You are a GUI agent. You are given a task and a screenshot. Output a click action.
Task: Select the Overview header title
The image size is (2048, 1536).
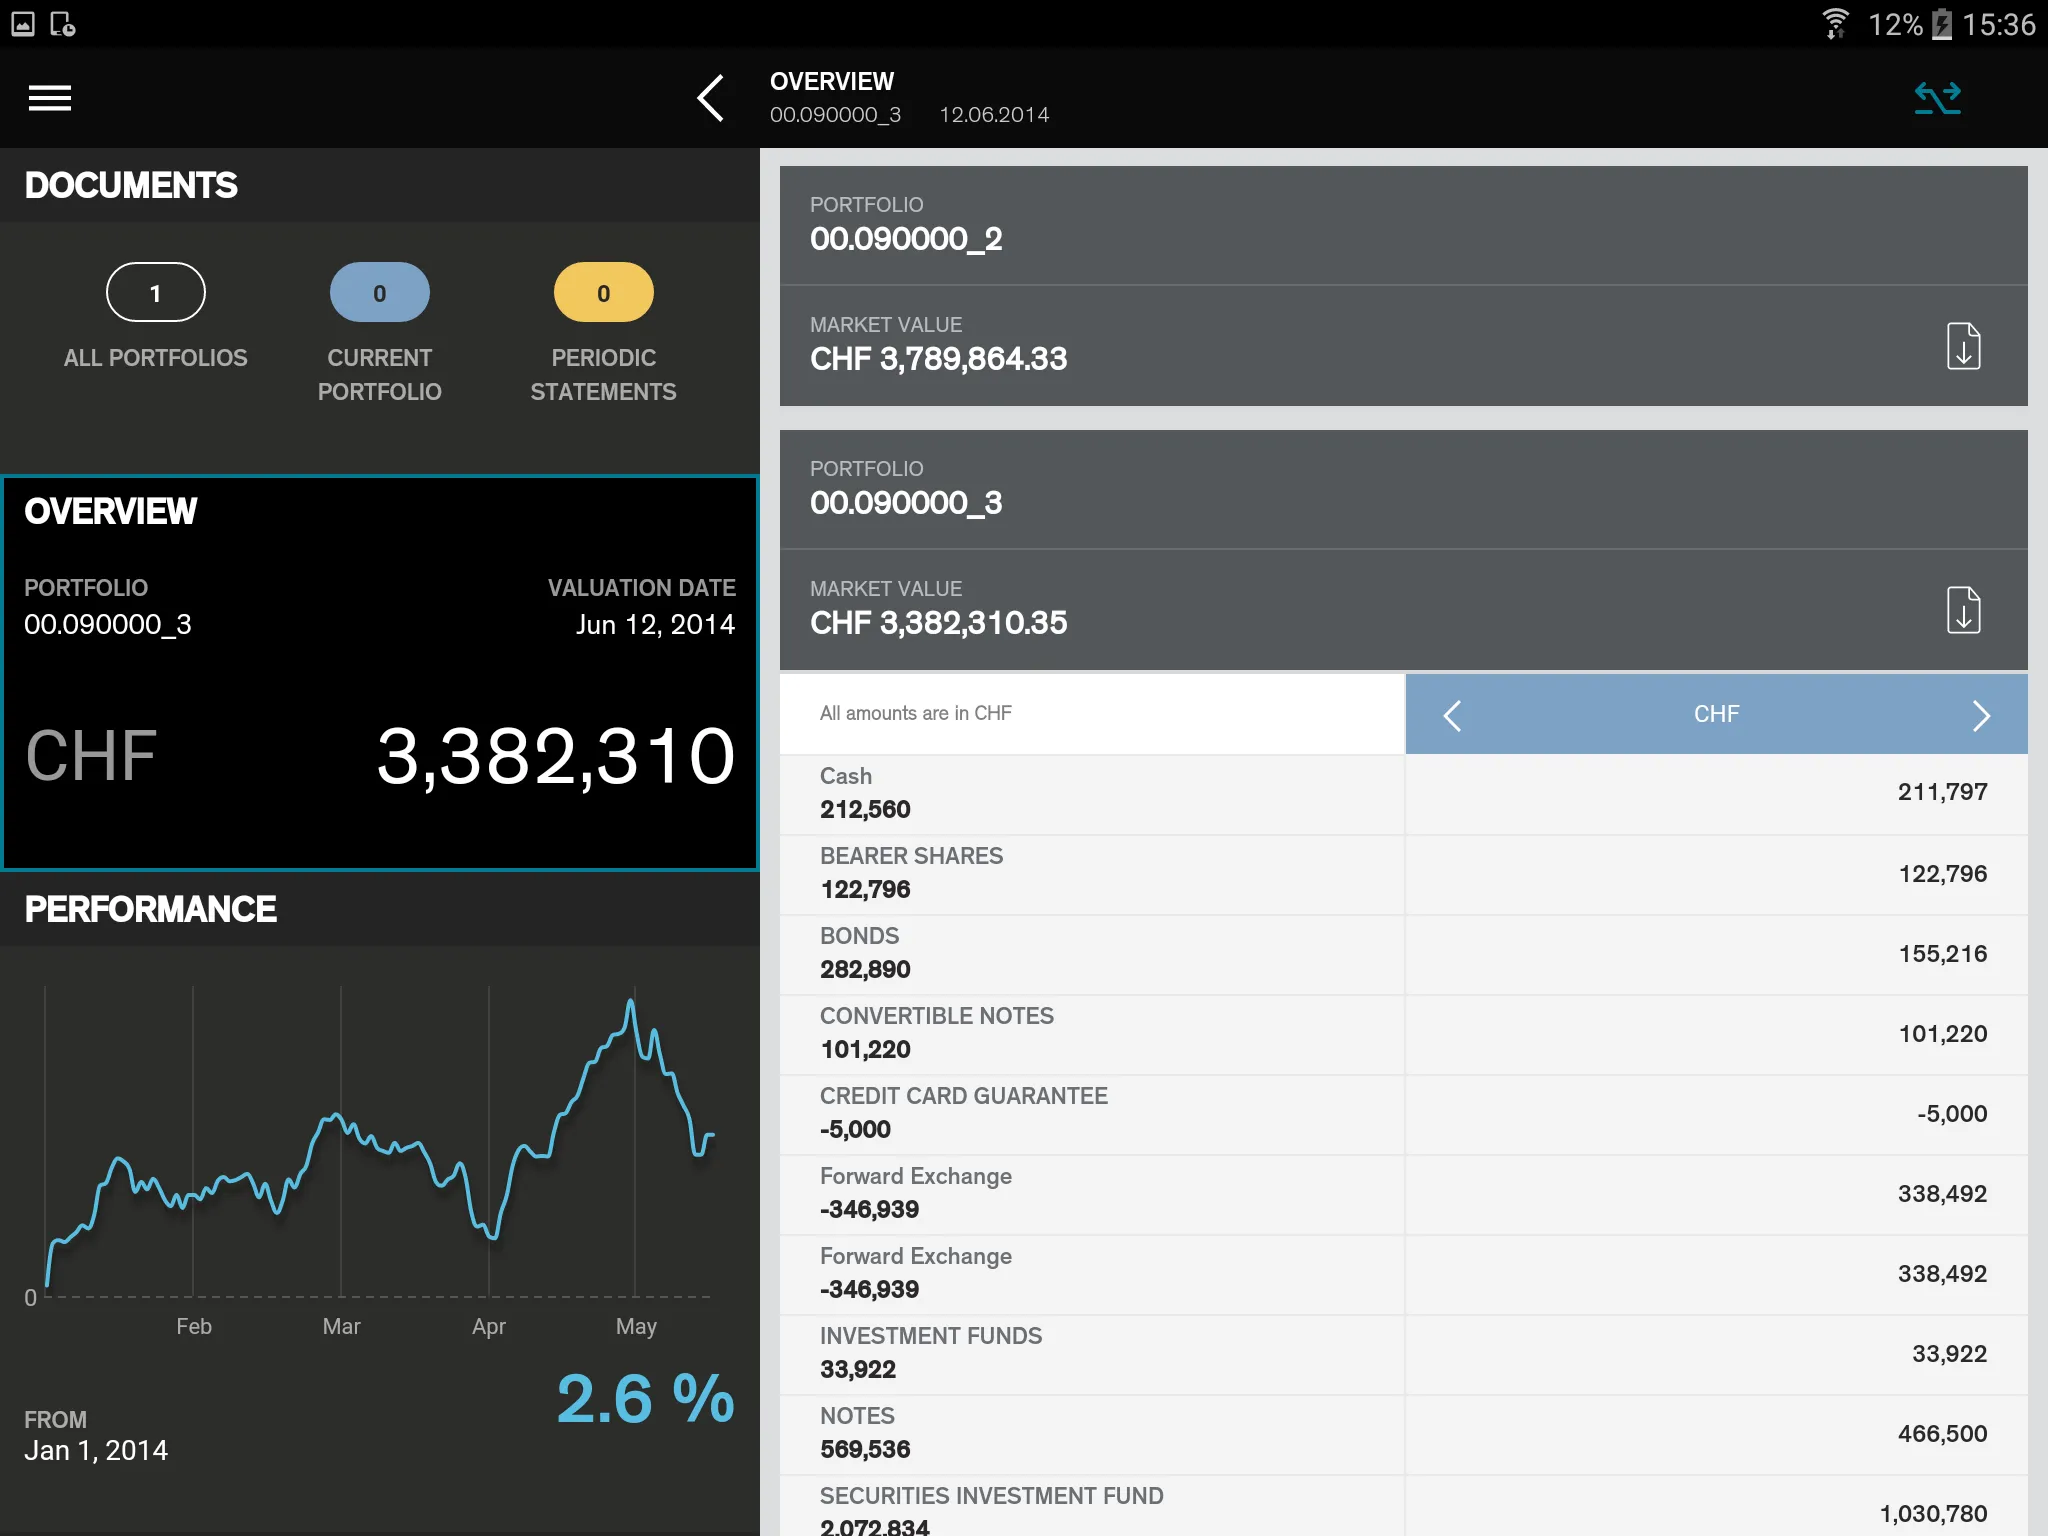[831, 81]
